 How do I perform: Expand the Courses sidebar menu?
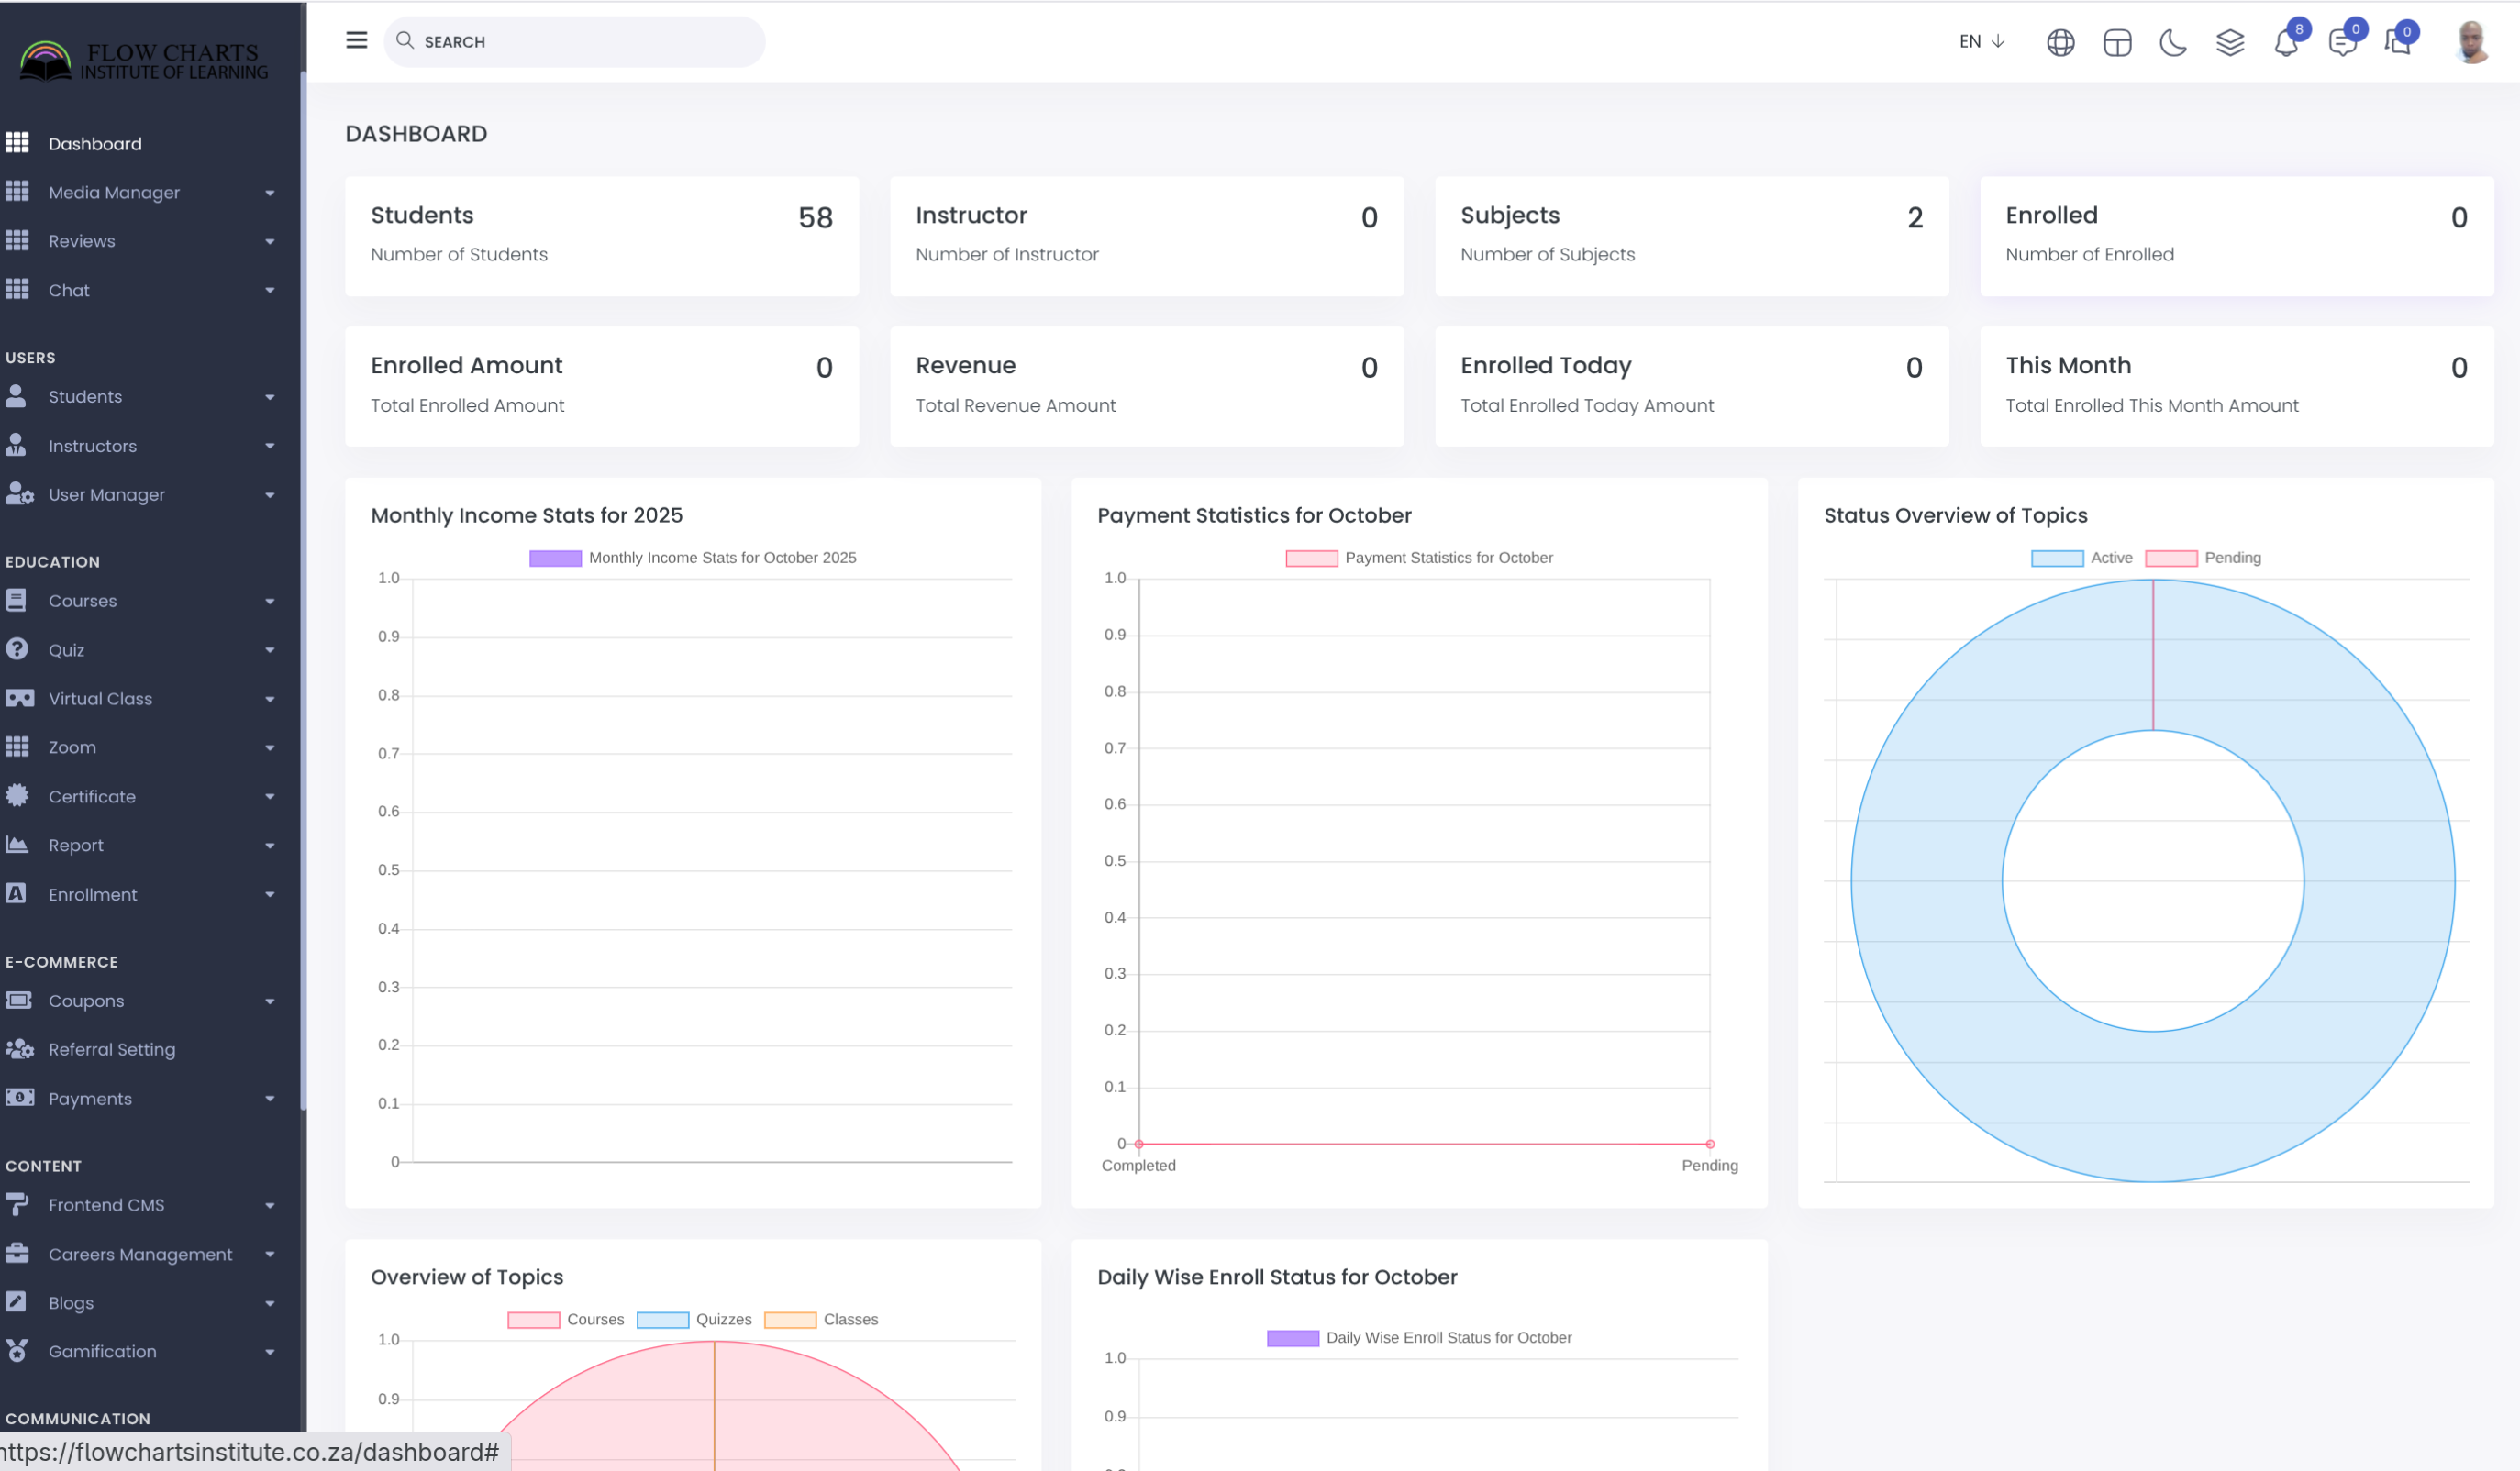tap(83, 601)
